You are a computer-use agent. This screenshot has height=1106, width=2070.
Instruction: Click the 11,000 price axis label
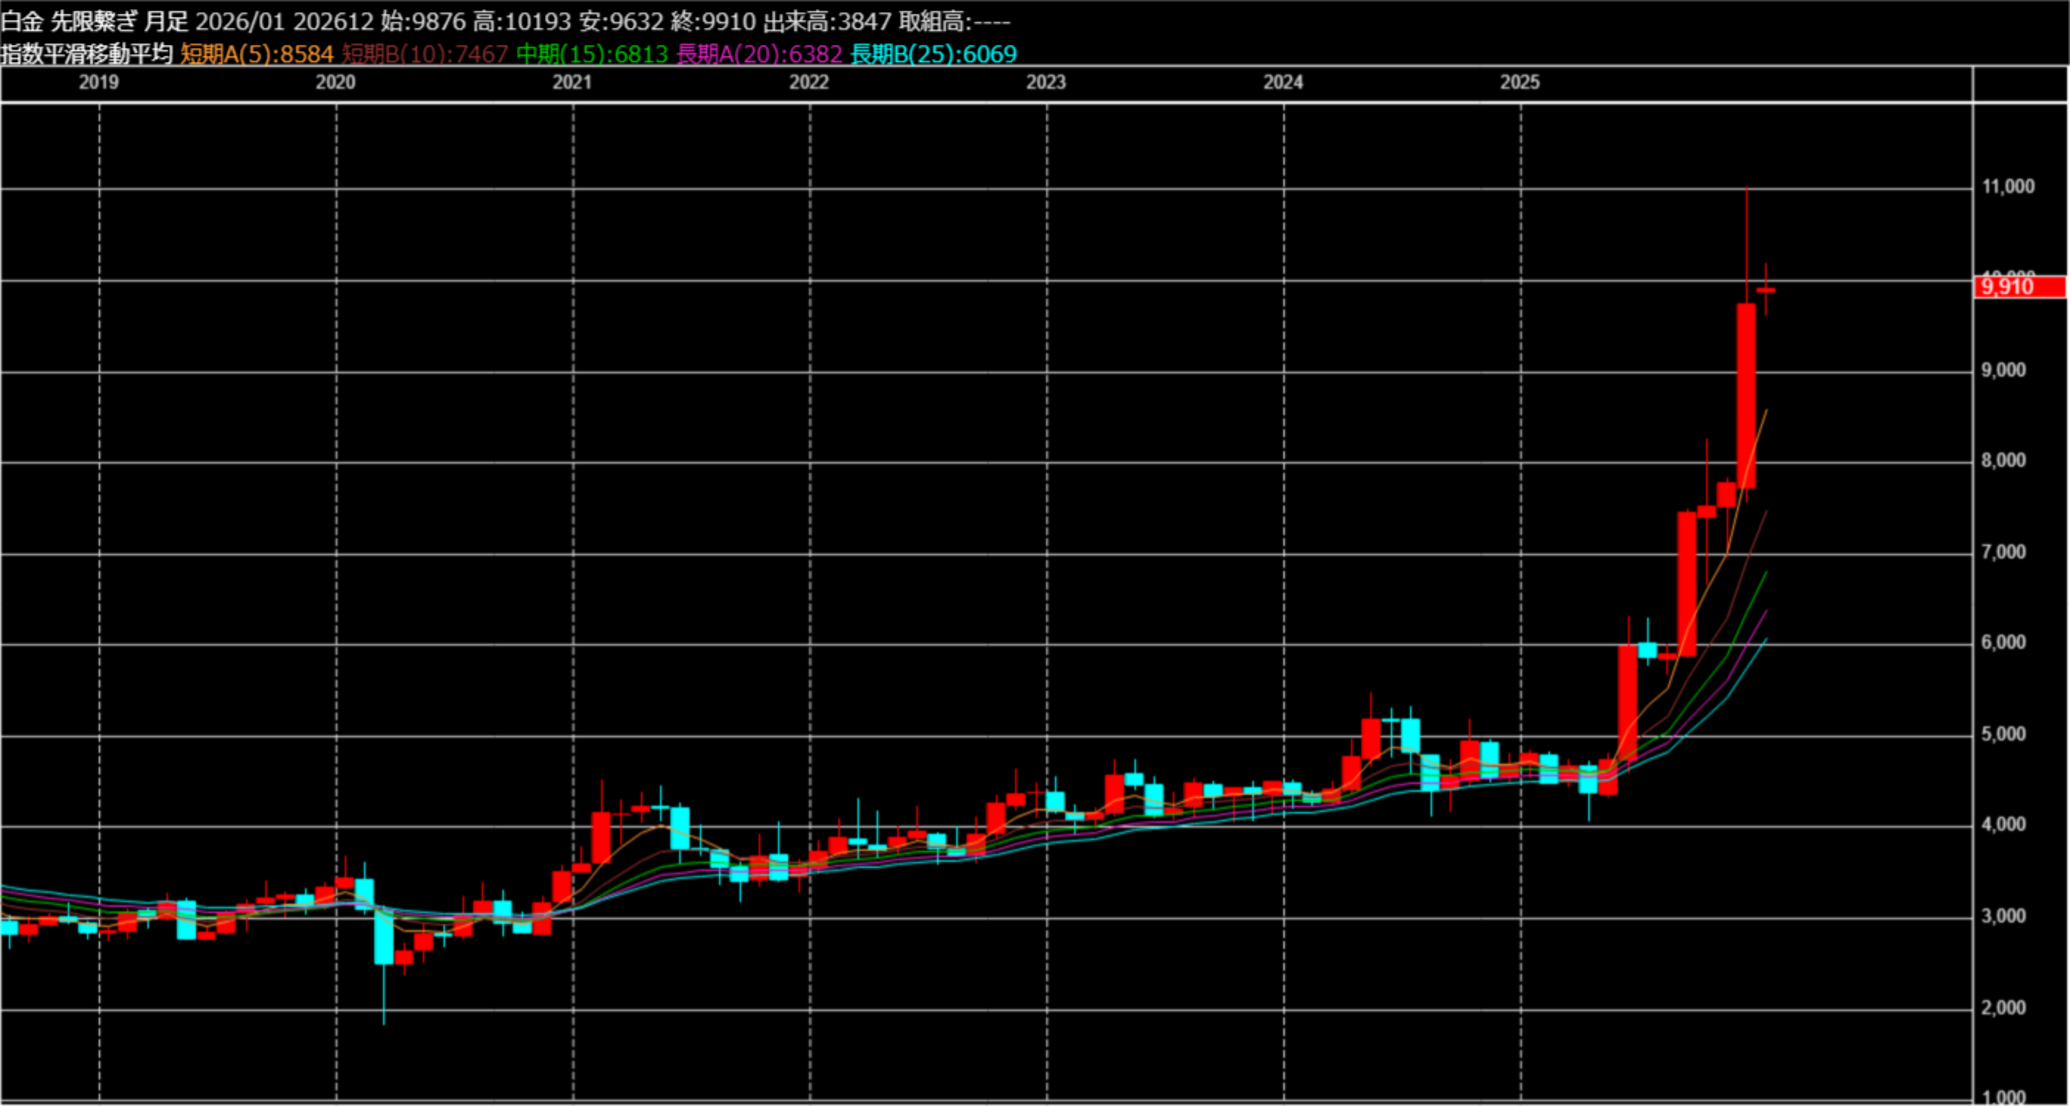(x=2008, y=187)
